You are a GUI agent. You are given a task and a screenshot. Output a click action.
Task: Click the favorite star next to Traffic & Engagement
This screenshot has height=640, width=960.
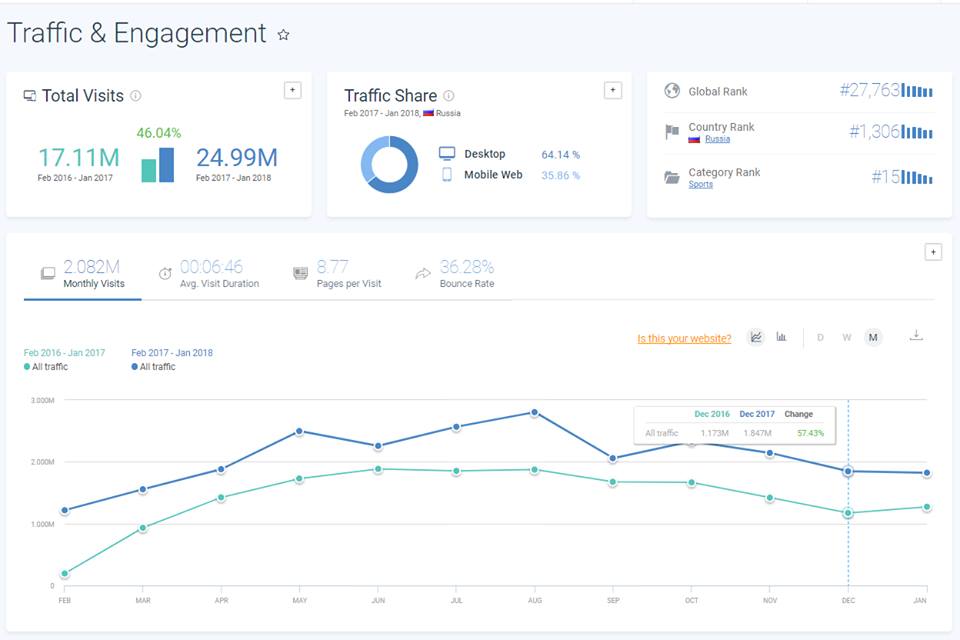[x=283, y=35]
